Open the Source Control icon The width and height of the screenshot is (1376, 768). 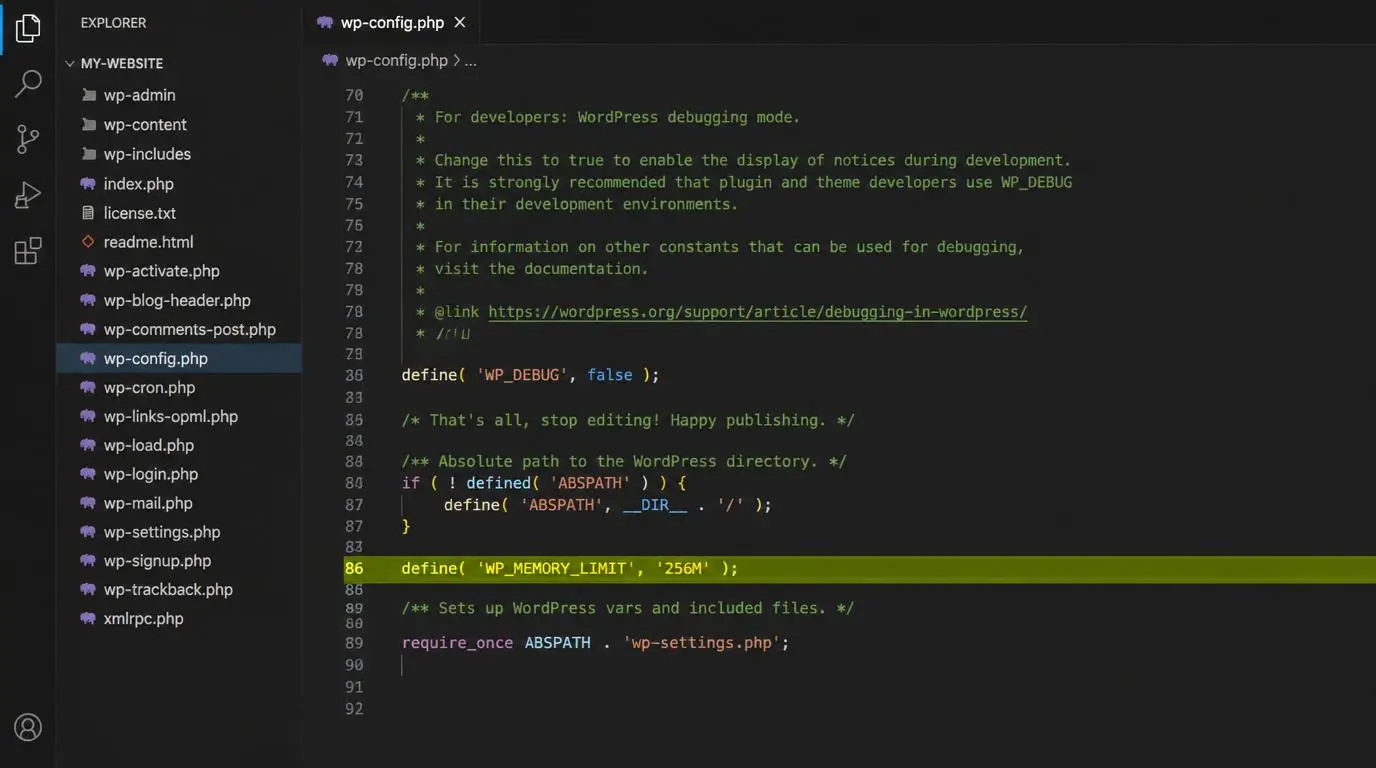pyautogui.click(x=28, y=139)
